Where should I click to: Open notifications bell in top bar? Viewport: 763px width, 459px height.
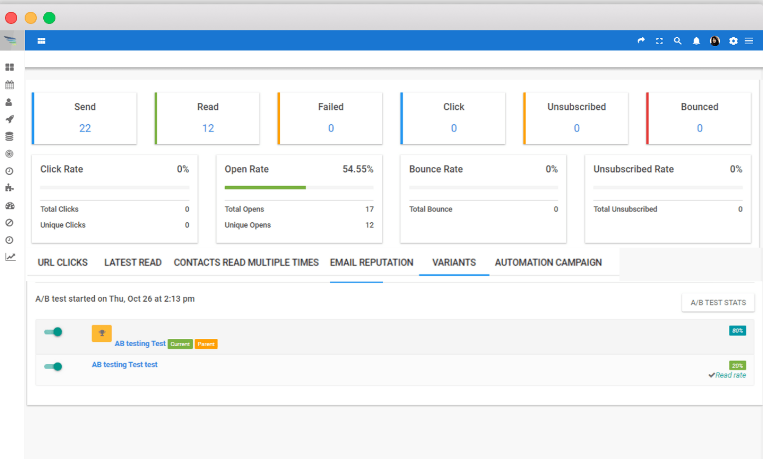tap(696, 41)
